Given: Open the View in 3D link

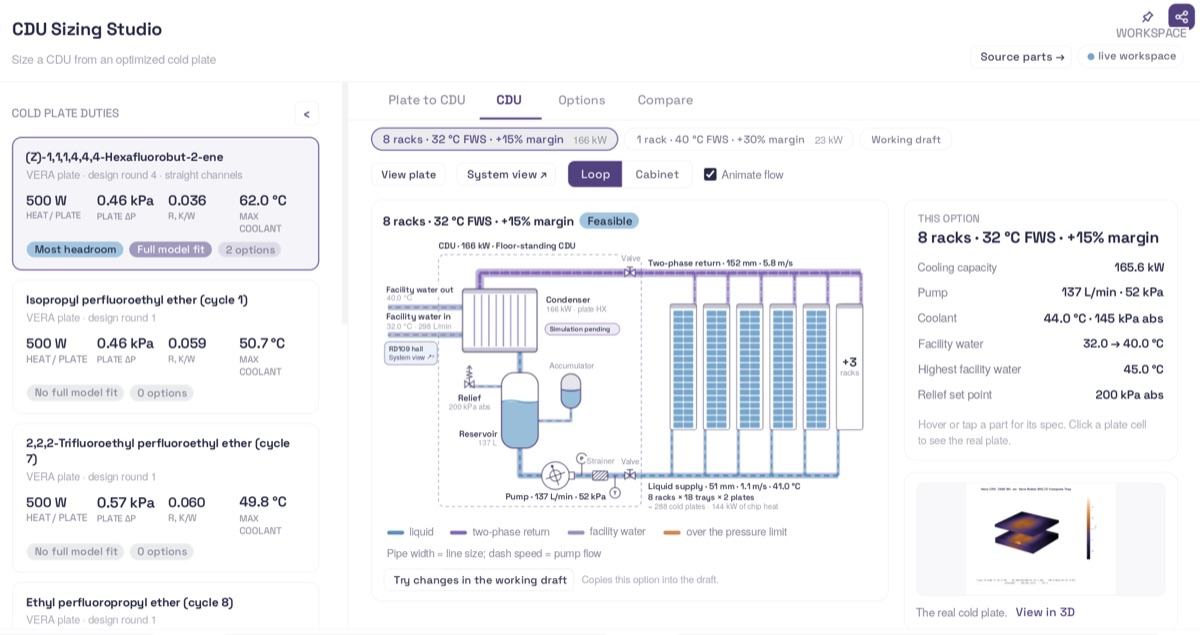Looking at the screenshot, I should (1045, 612).
